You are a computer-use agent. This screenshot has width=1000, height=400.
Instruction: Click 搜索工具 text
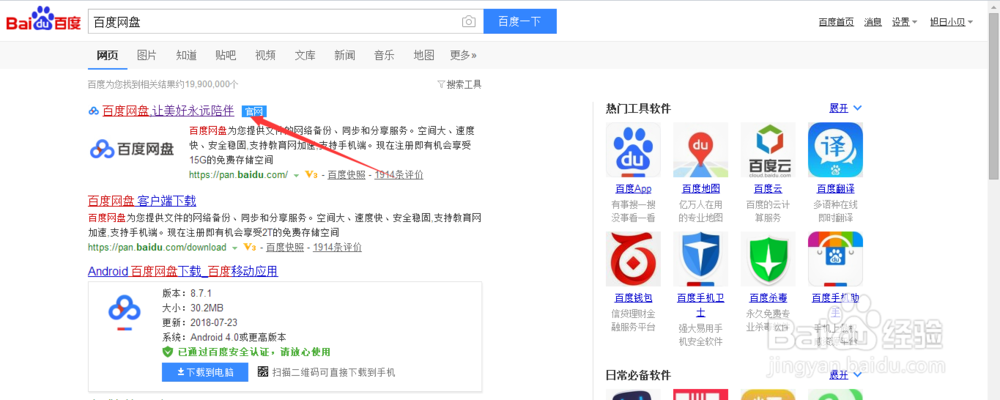(x=464, y=84)
